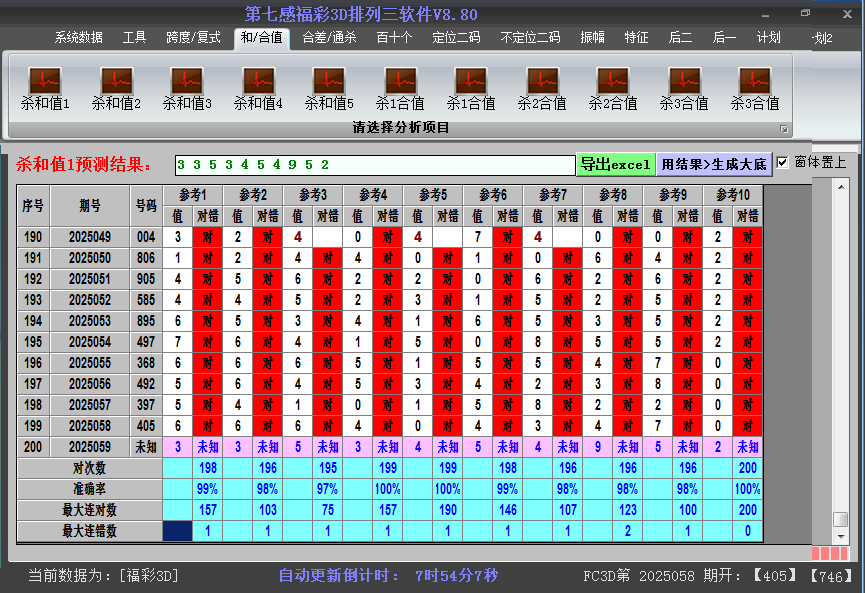Click the second of two 杀2合值 icons
The image size is (865, 593).
(x=613, y=88)
